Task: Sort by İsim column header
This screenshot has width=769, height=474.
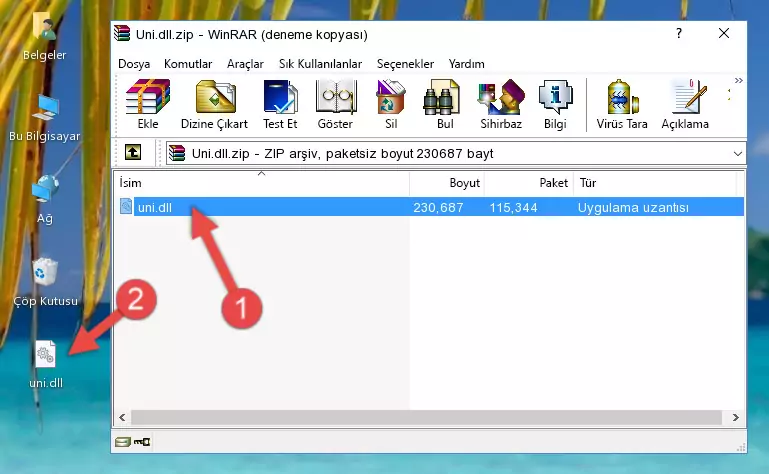Action: 262,183
